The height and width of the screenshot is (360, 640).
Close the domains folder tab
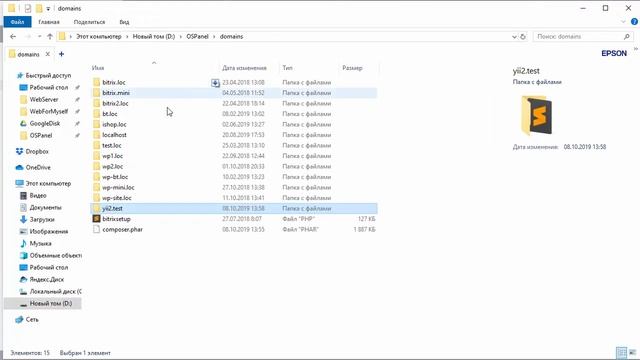point(48,54)
